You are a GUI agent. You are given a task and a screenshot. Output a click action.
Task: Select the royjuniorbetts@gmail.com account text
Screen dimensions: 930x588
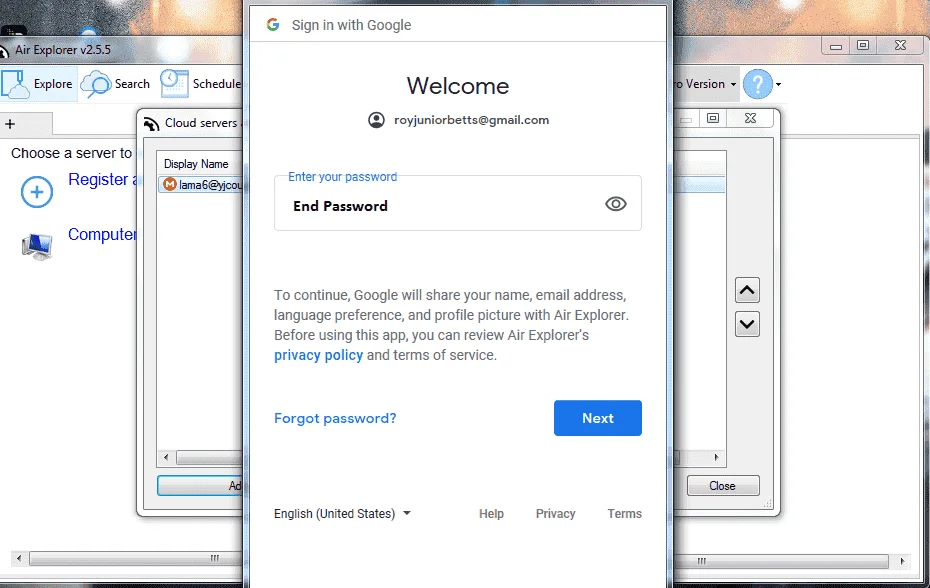click(x=472, y=120)
